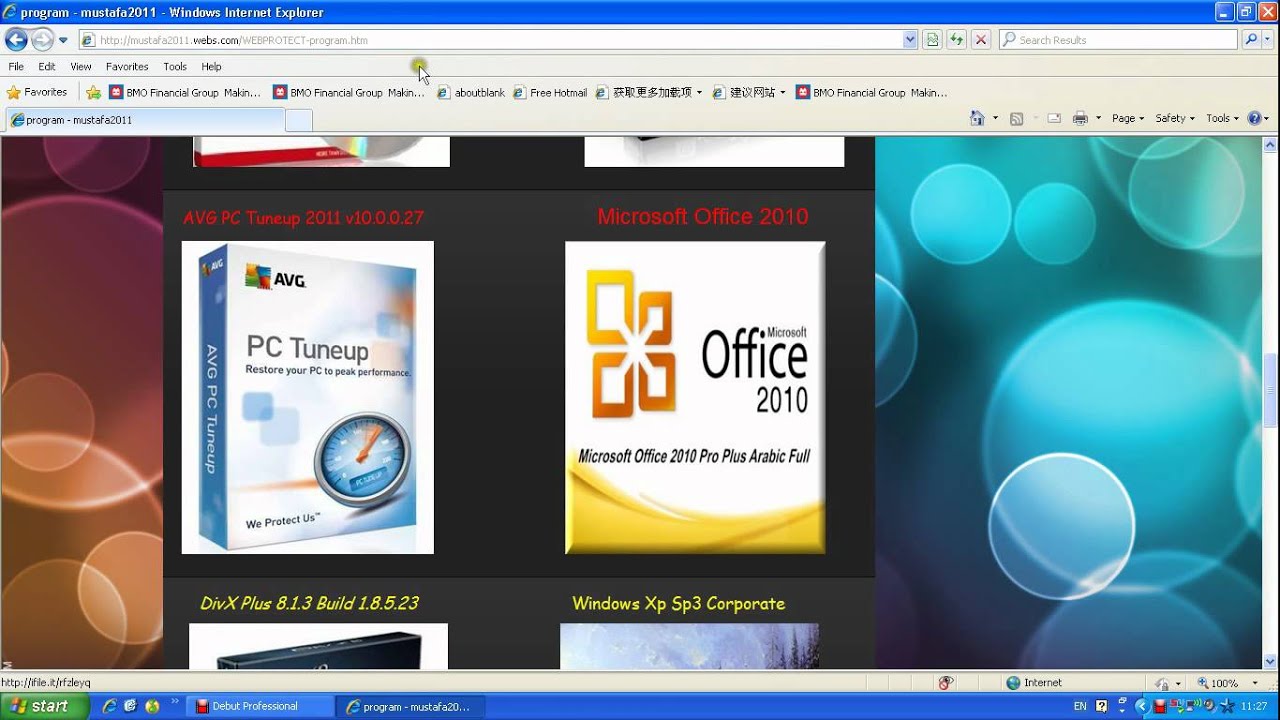Click the Internet security zone indicator

coord(1034,683)
